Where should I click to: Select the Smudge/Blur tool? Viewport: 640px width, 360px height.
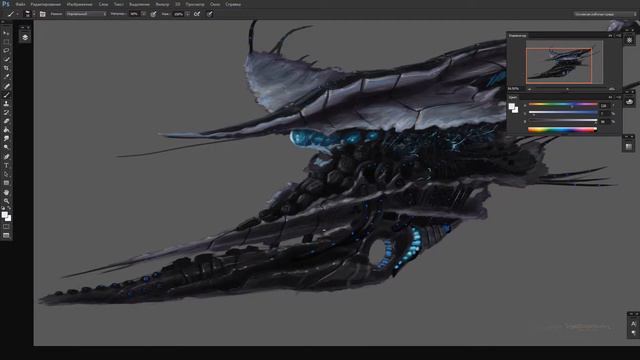tap(6, 139)
